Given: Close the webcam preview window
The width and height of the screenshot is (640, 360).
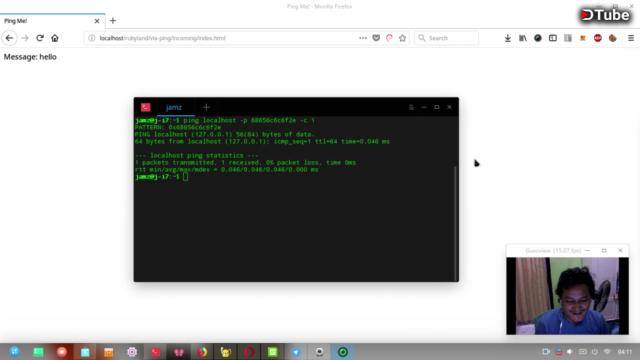Looking at the screenshot, I should tap(620, 251).
